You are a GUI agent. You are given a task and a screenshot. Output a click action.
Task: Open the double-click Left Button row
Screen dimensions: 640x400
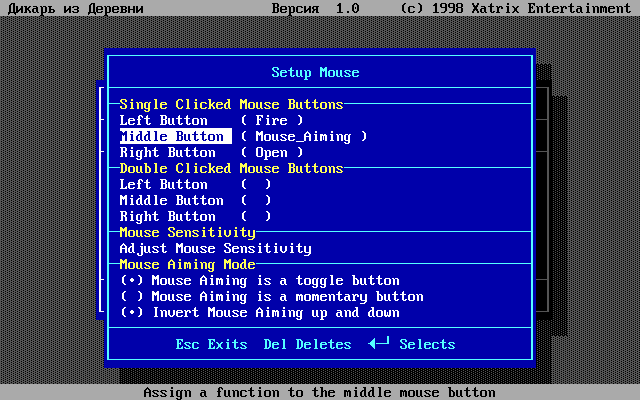coord(196,184)
